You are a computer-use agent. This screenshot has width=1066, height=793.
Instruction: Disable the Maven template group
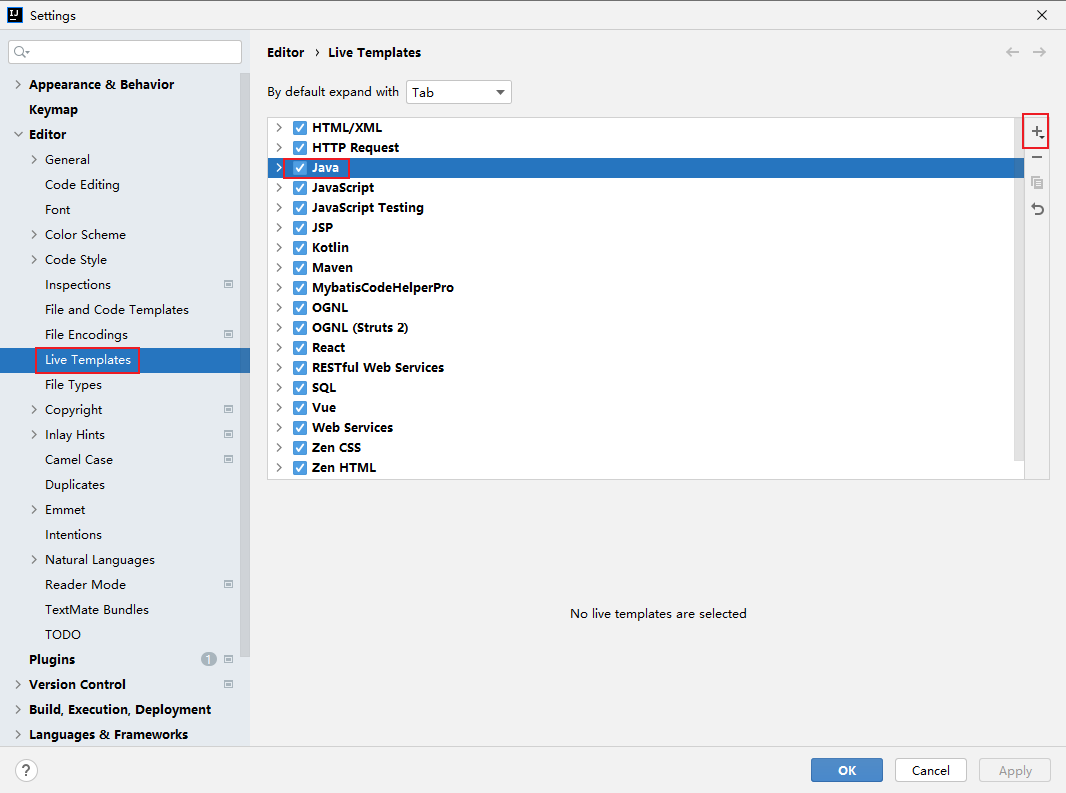click(300, 268)
